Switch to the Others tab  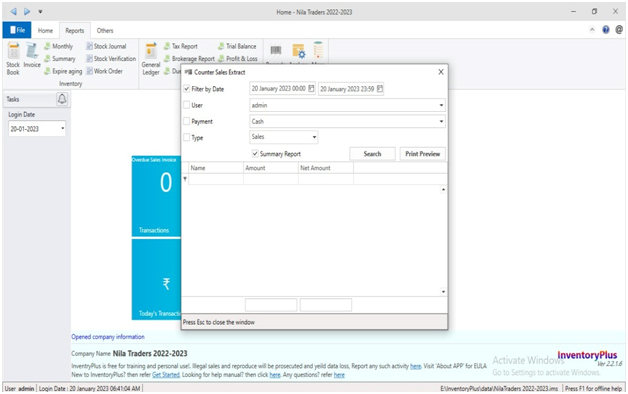105,30
